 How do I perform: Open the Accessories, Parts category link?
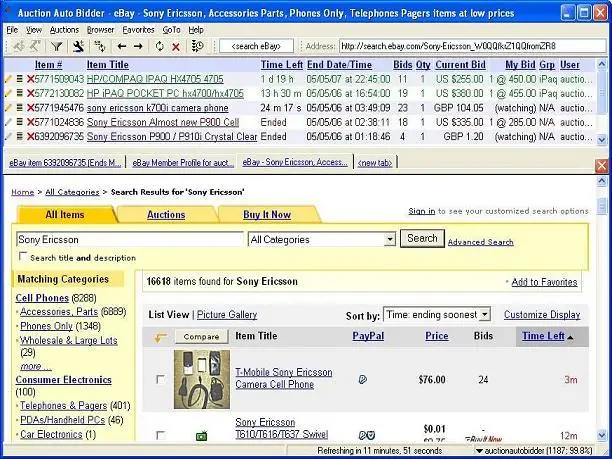click(59, 311)
